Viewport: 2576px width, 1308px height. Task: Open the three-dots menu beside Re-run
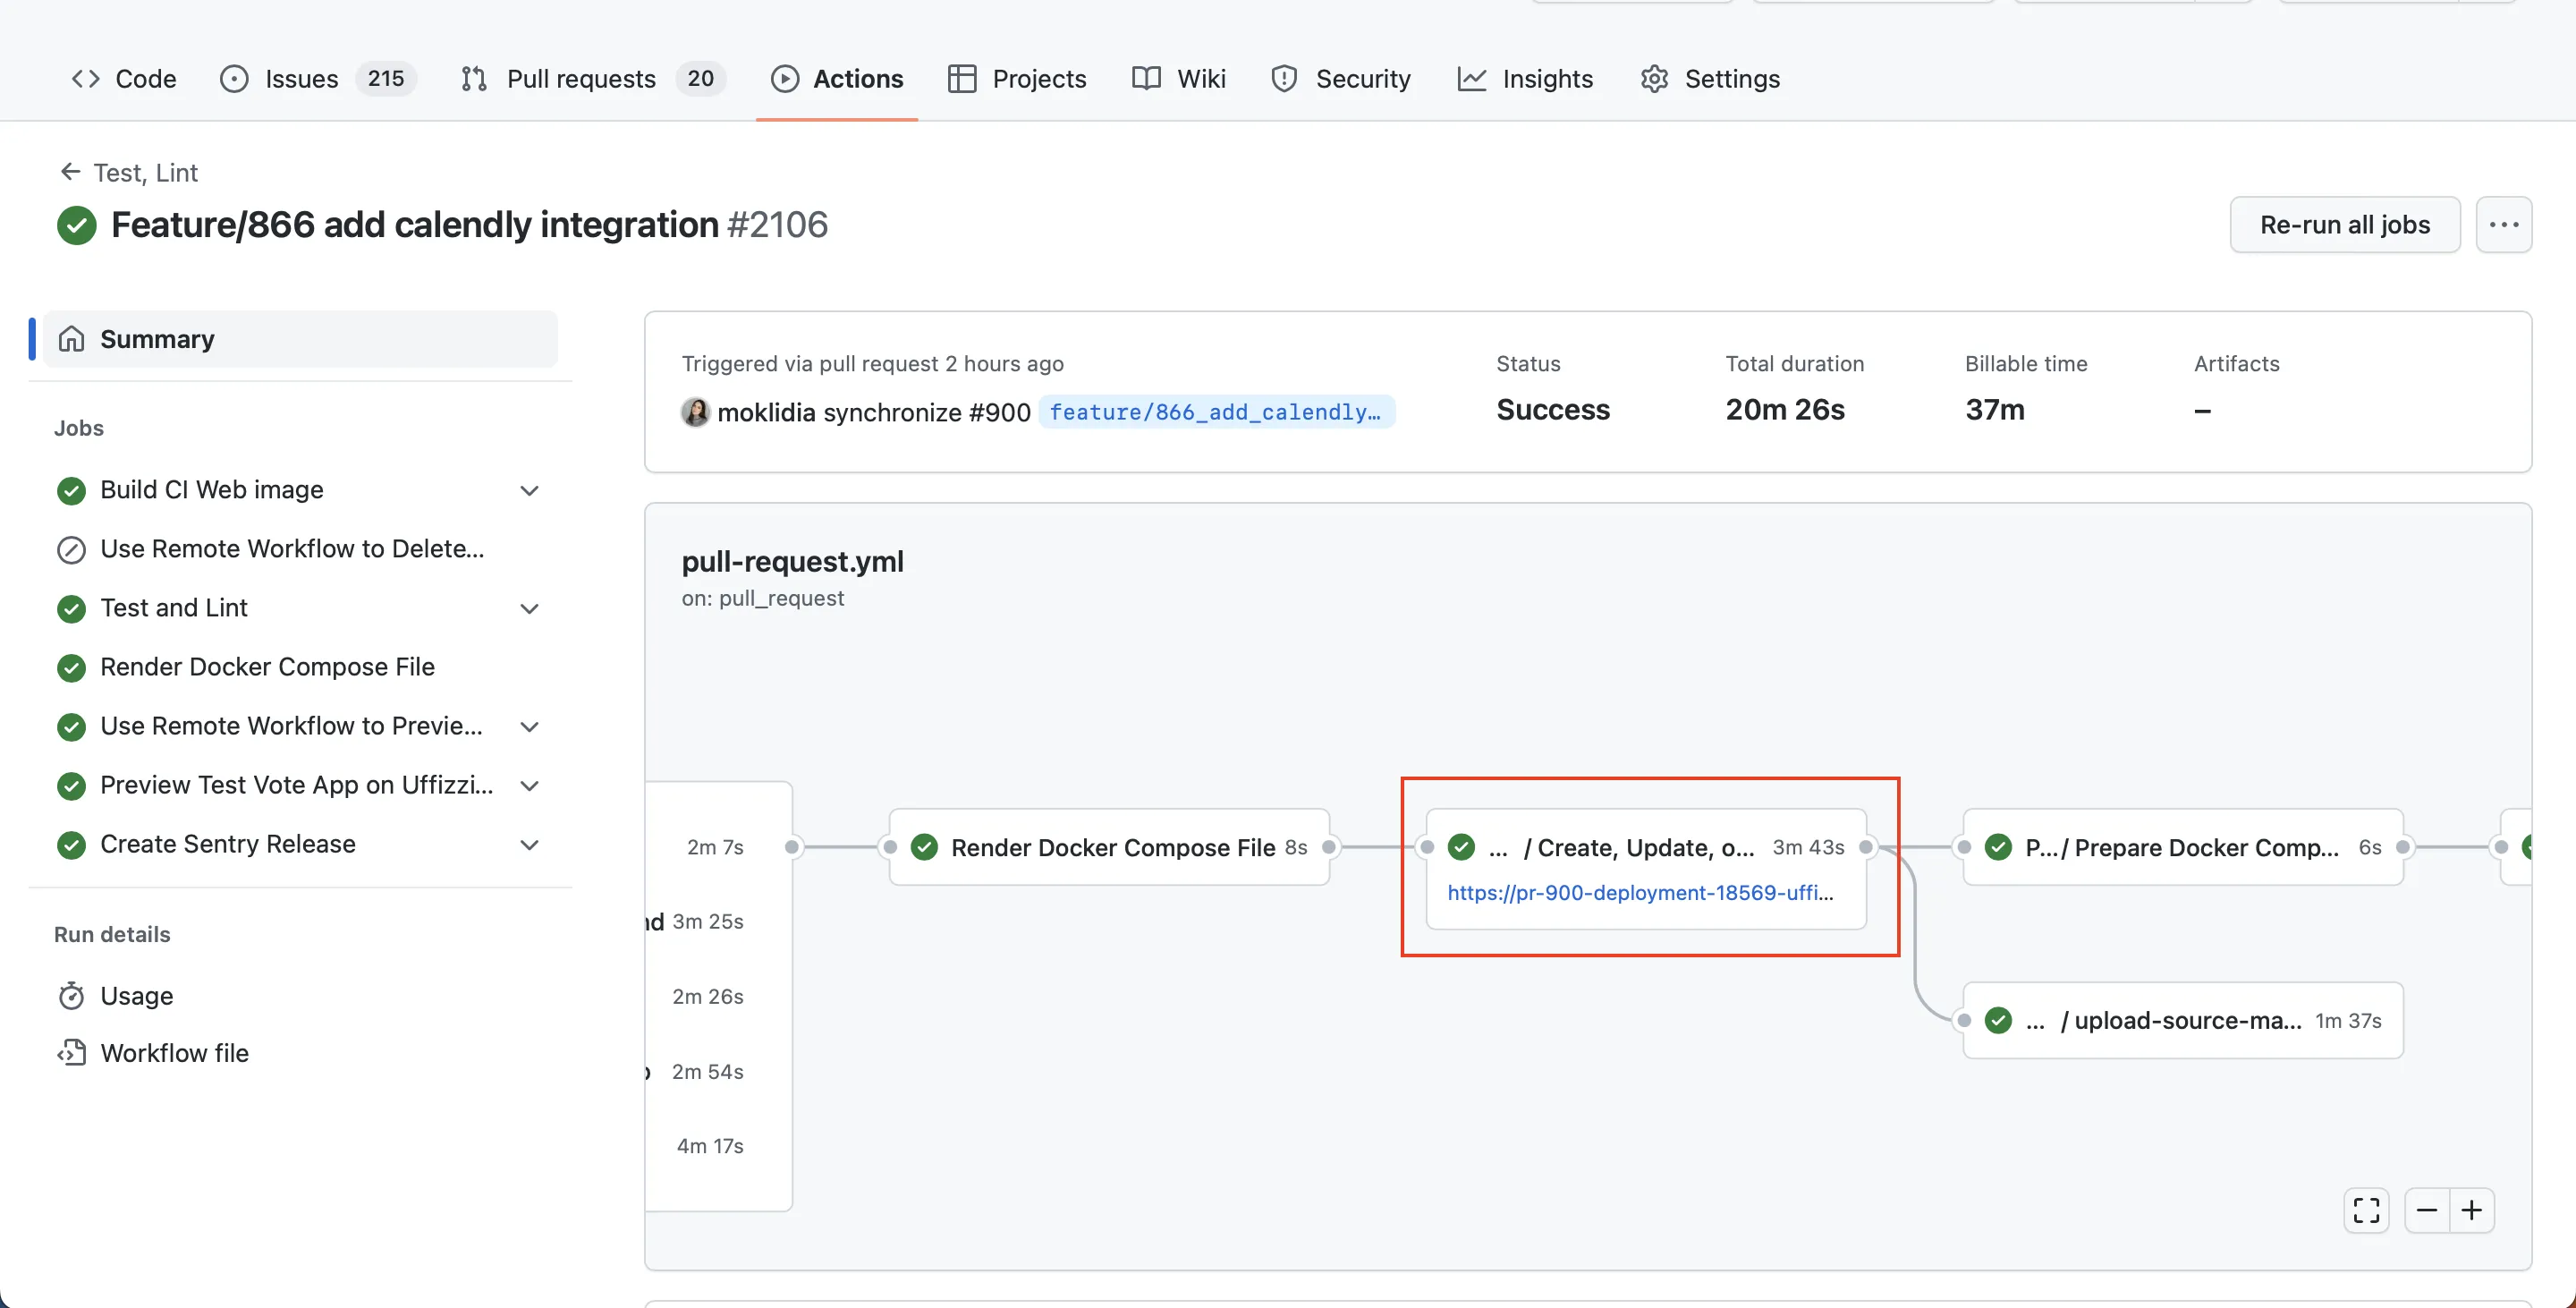tap(2503, 224)
